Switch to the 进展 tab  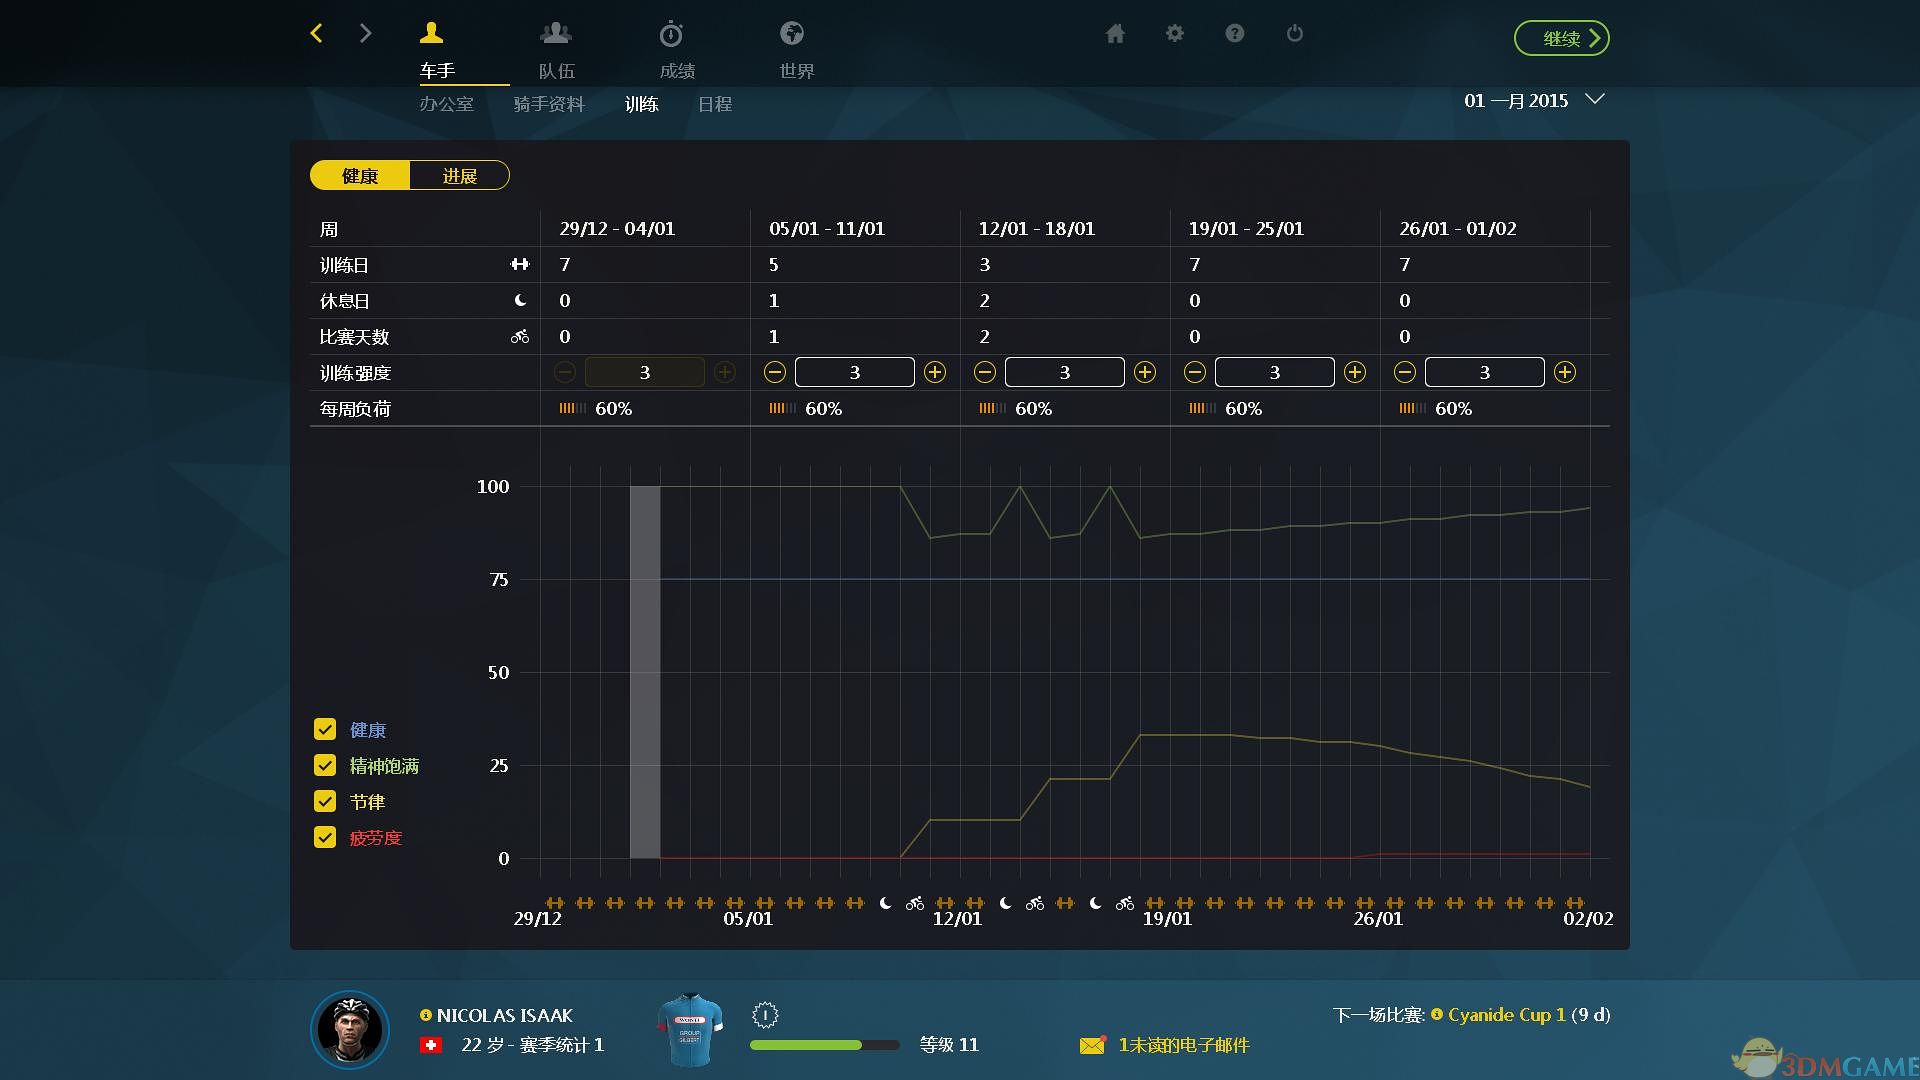pyautogui.click(x=459, y=176)
